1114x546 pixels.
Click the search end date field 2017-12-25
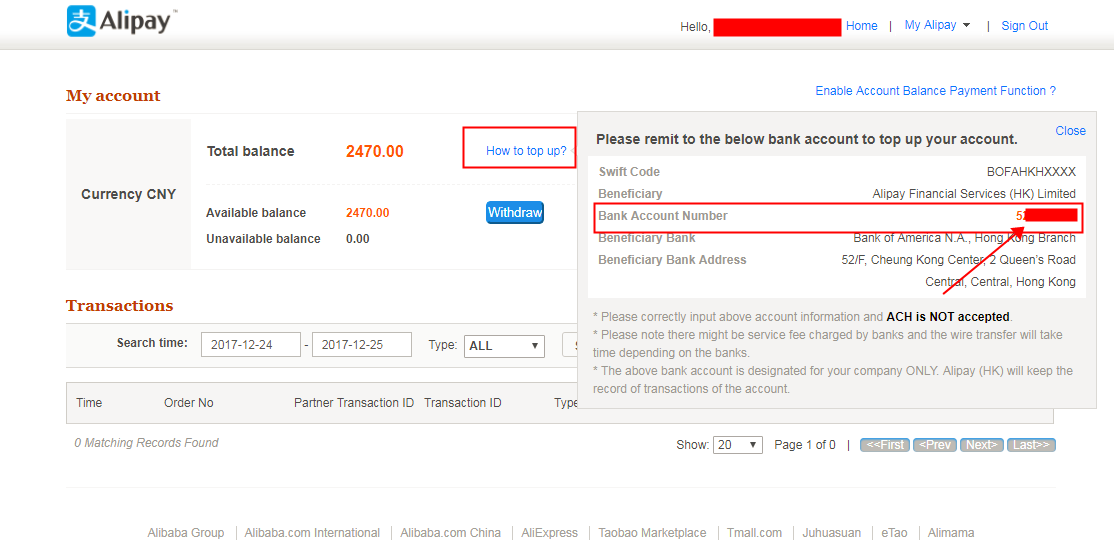click(x=362, y=345)
